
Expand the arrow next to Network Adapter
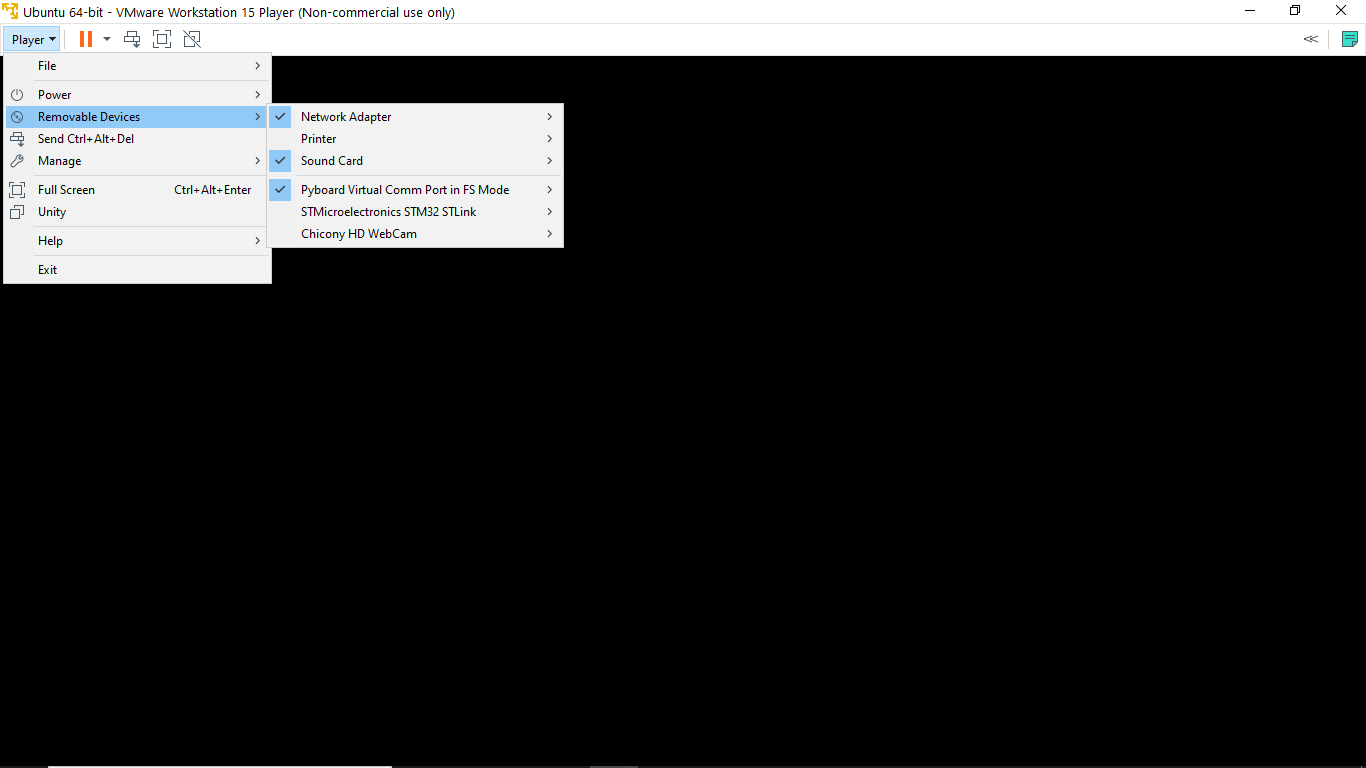point(550,117)
